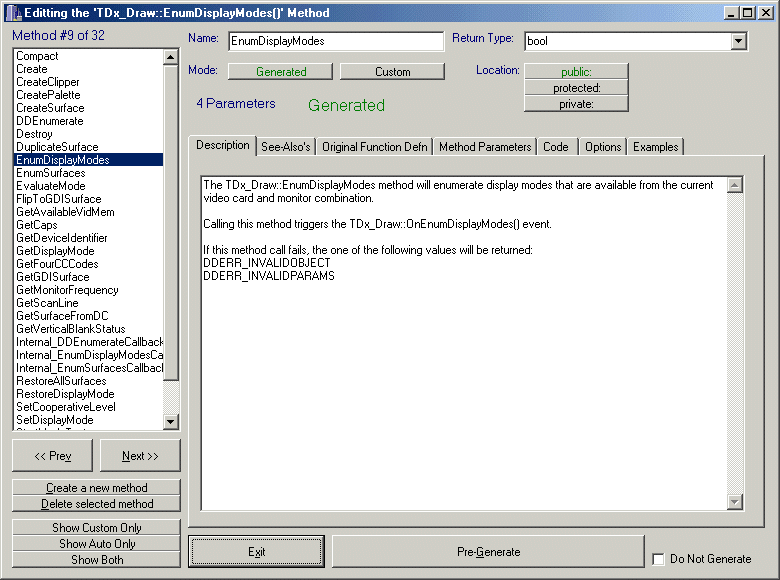Switch mode to Custom

tap(392, 72)
